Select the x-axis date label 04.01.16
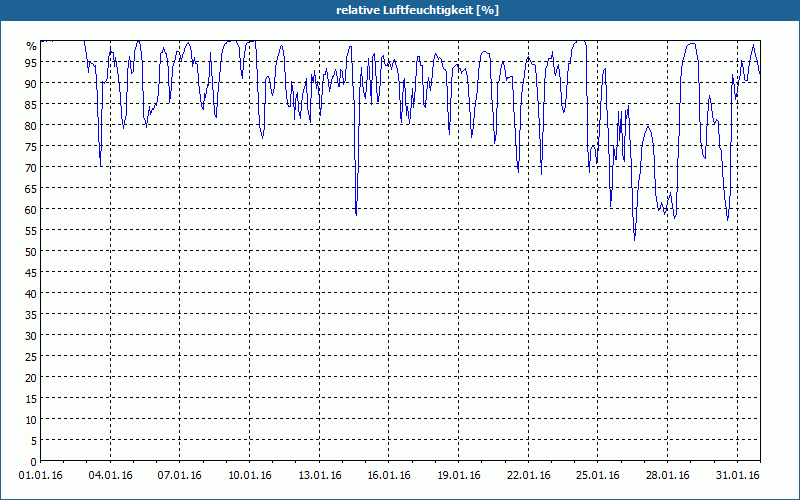 [110, 476]
